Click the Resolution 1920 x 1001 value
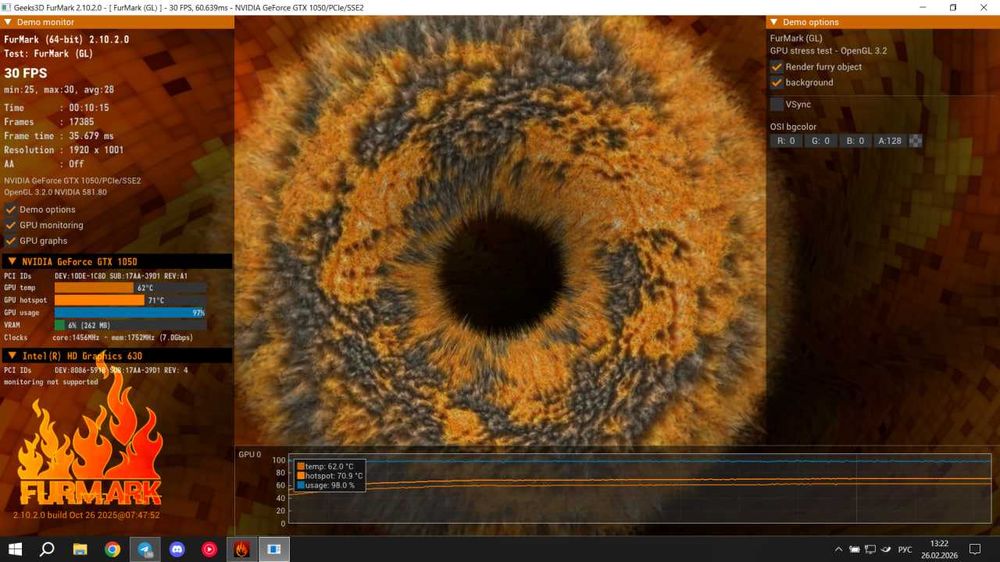Image resolution: width=1000 pixels, height=562 pixels. tap(96, 150)
